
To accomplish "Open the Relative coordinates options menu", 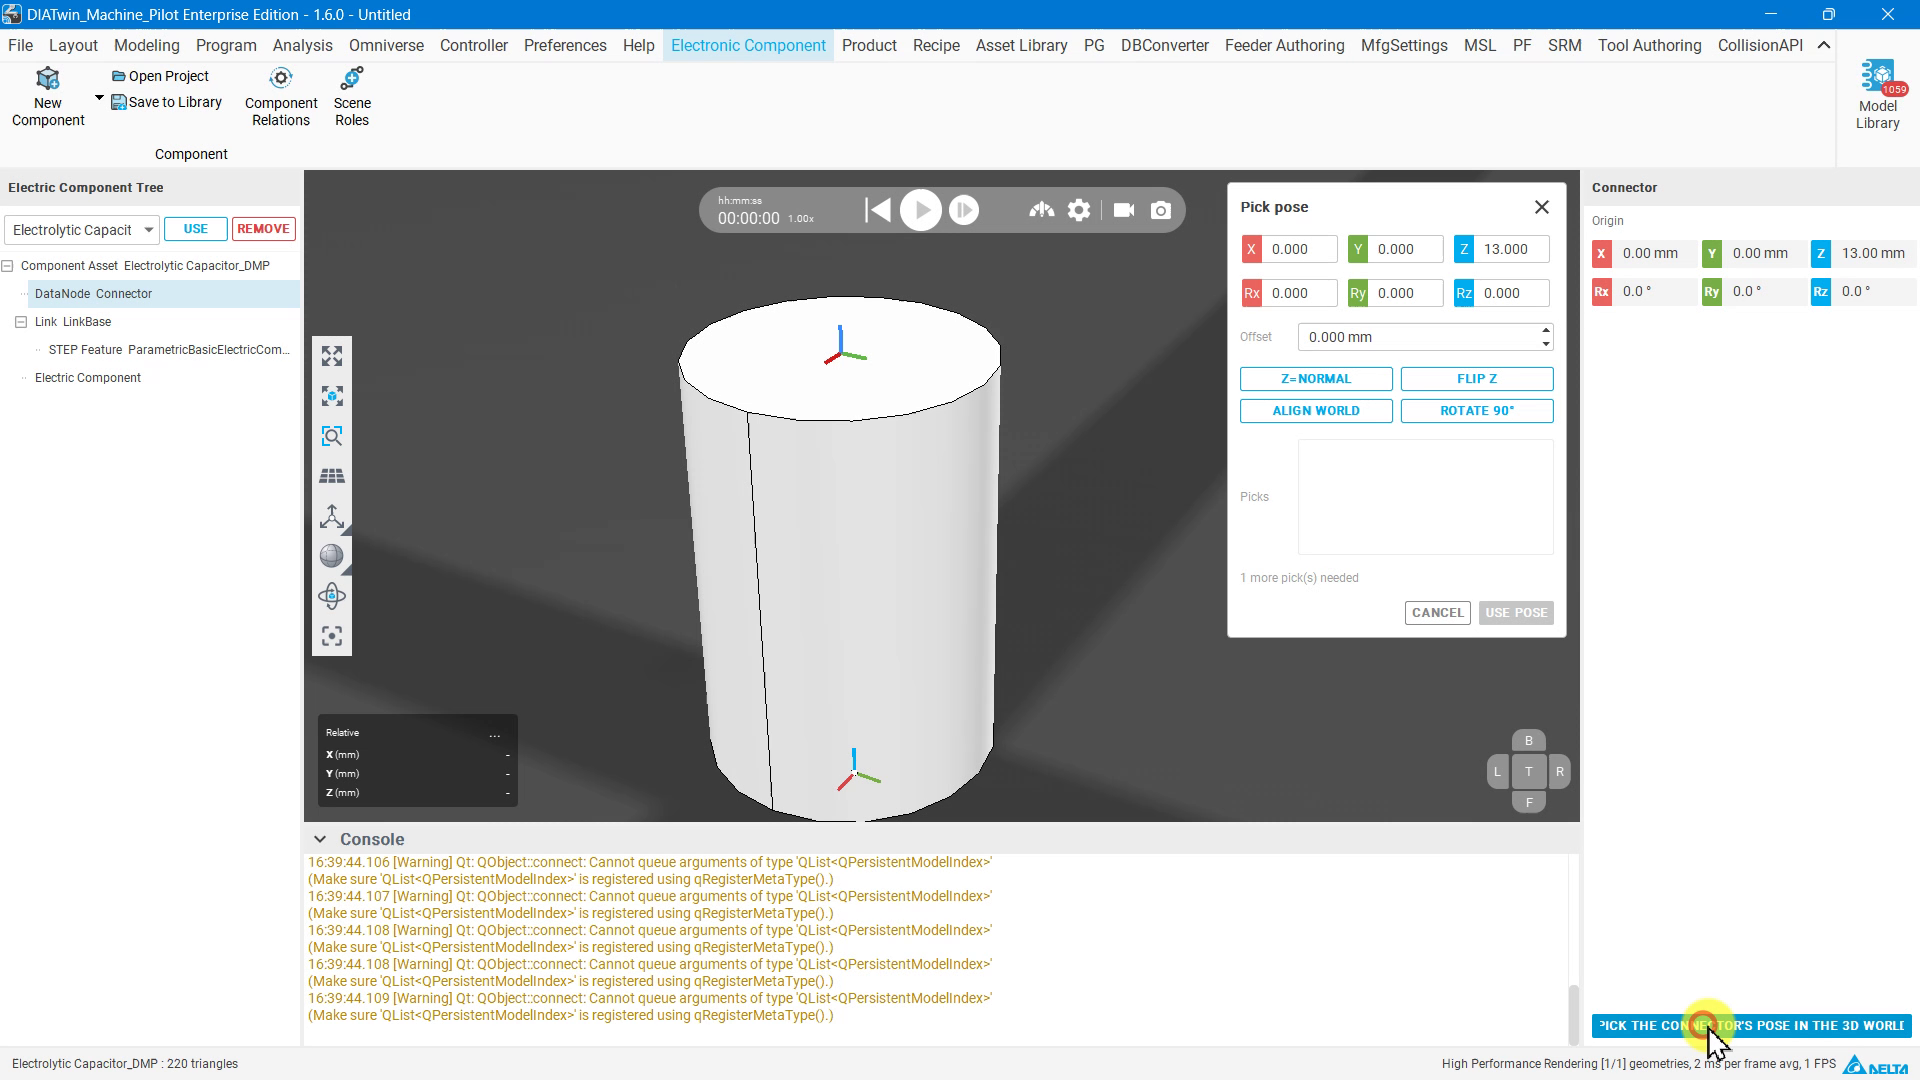I will (x=495, y=734).
